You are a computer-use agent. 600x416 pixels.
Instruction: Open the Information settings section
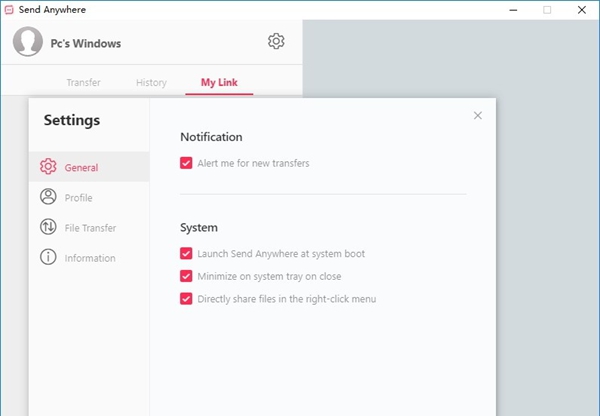tap(89, 257)
